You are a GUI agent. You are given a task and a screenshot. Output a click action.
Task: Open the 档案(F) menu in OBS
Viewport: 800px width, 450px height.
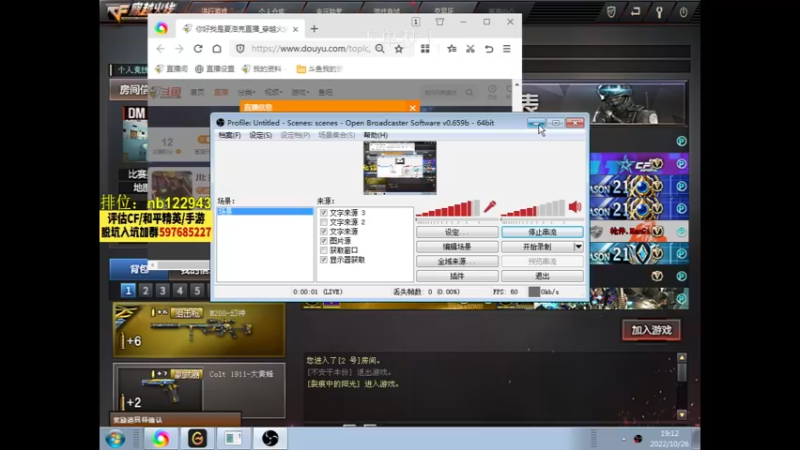coord(229,135)
